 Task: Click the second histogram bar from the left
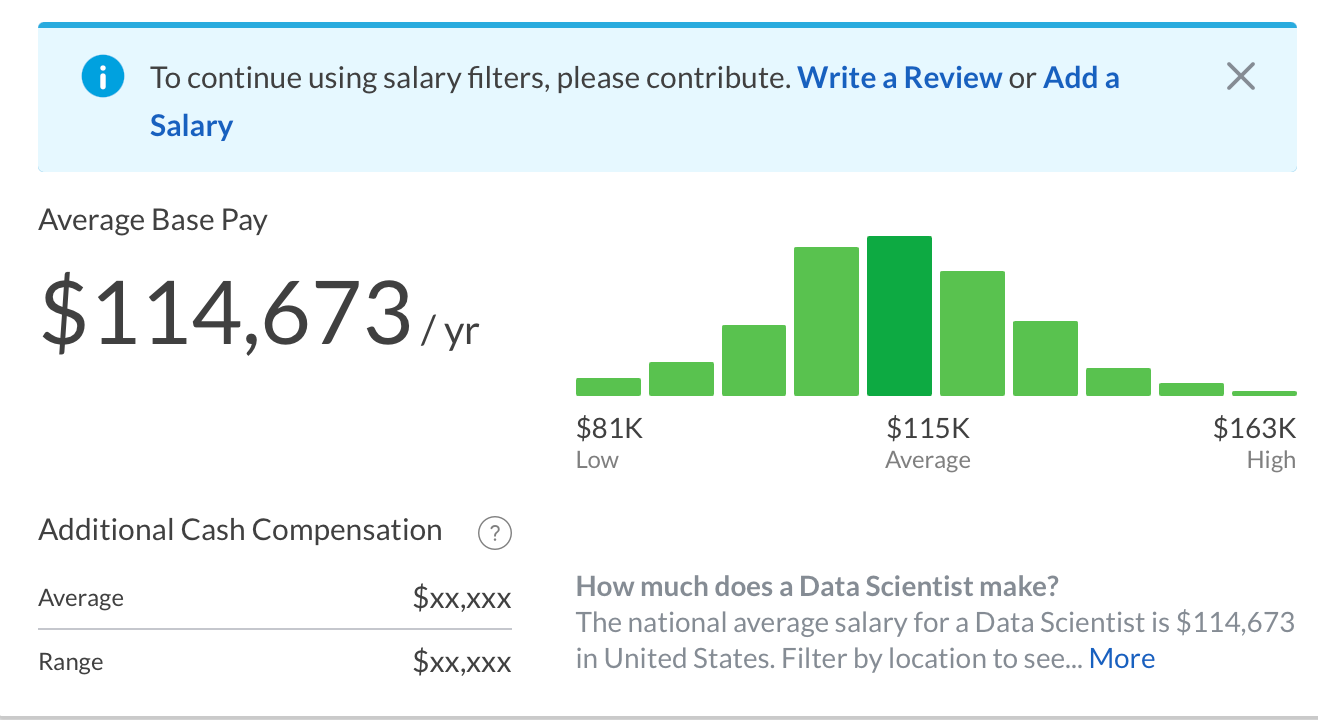pos(681,378)
